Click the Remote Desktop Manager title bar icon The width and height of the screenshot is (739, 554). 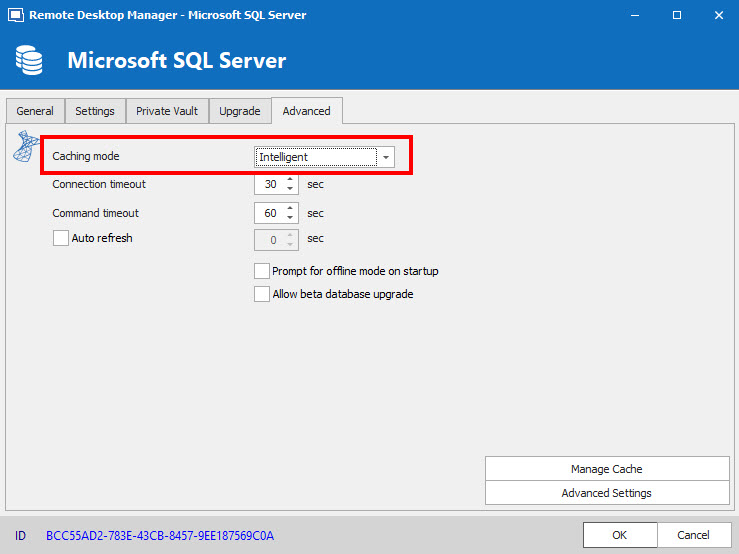(14, 15)
